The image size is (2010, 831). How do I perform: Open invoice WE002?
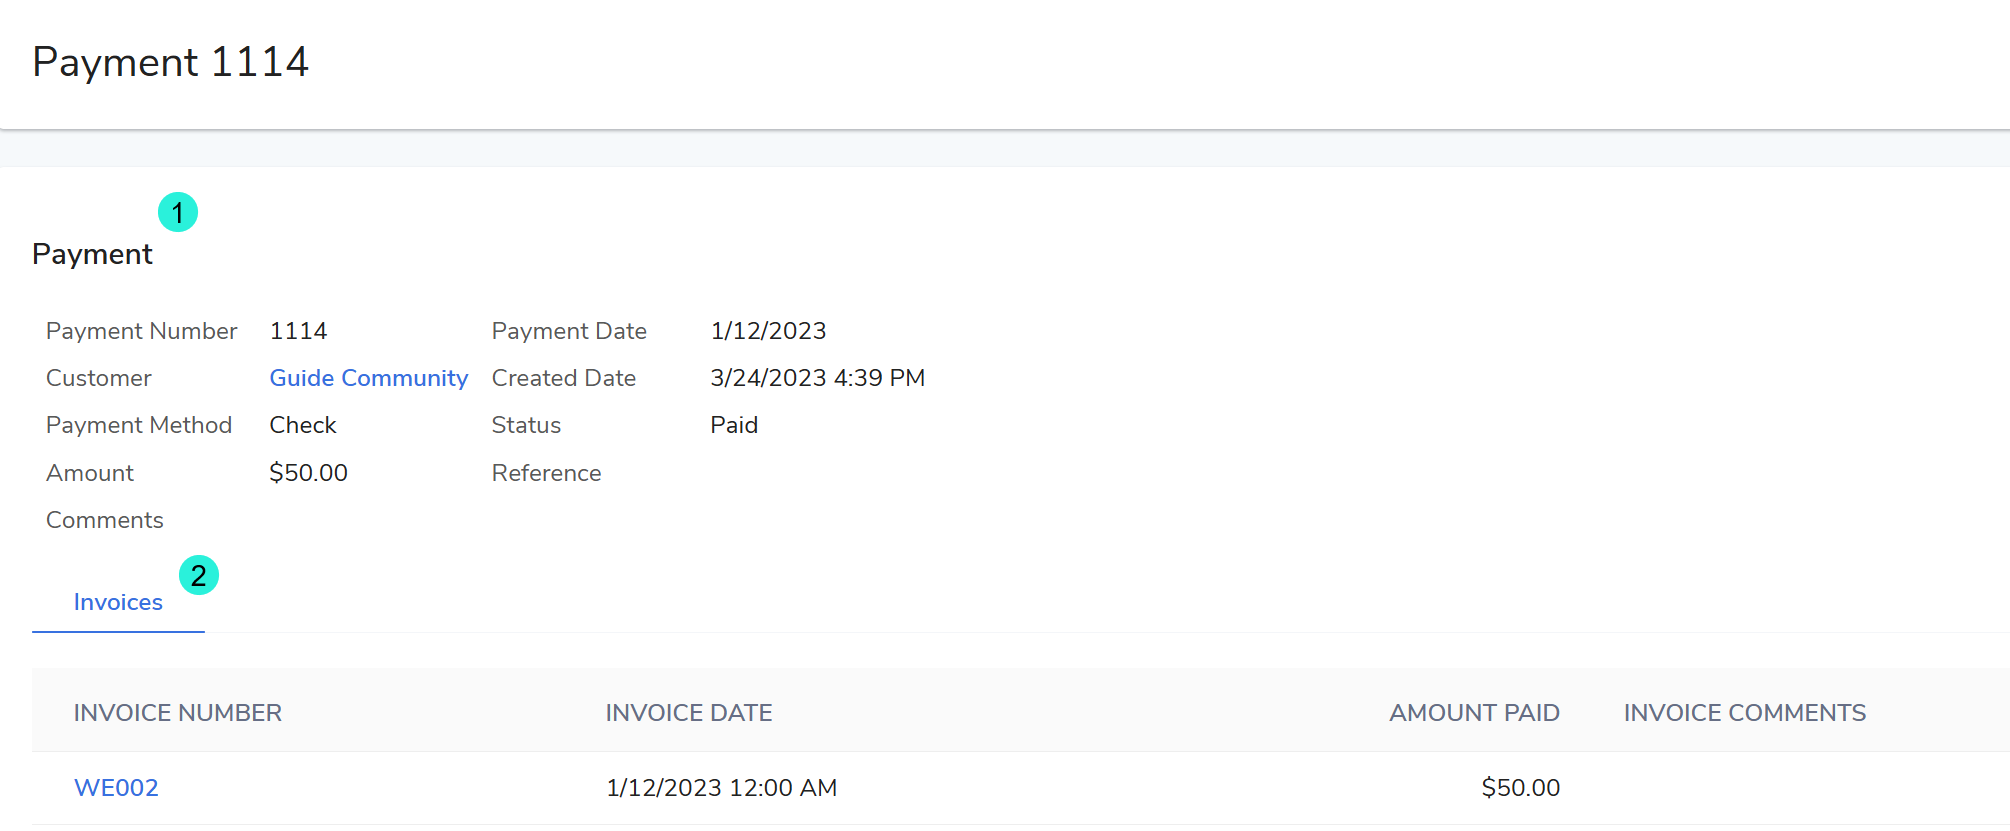point(116,788)
